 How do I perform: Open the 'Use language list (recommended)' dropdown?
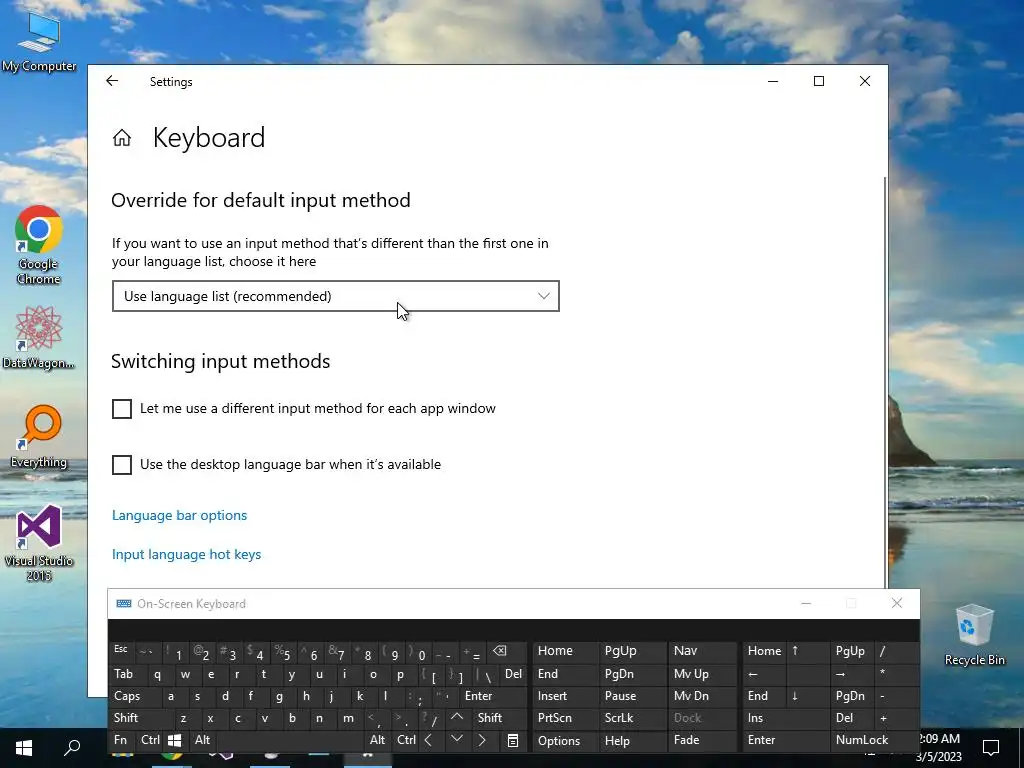click(336, 296)
